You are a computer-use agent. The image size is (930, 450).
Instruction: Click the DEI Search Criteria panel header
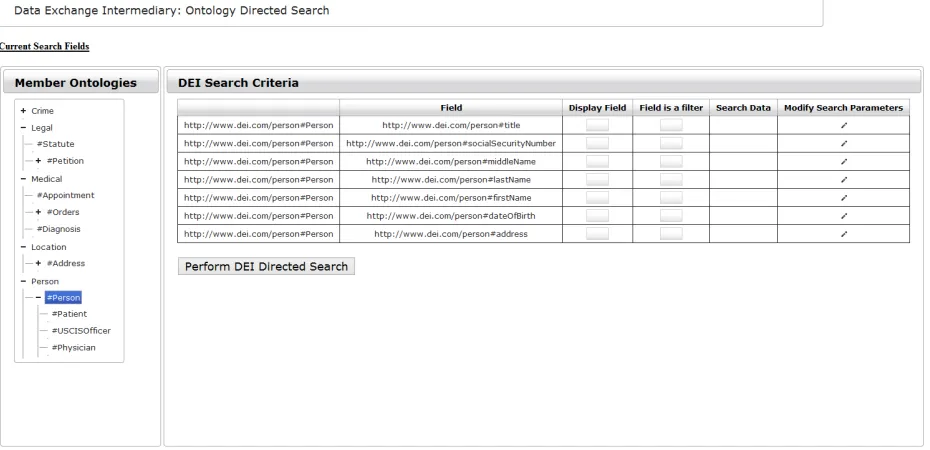tap(543, 82)
